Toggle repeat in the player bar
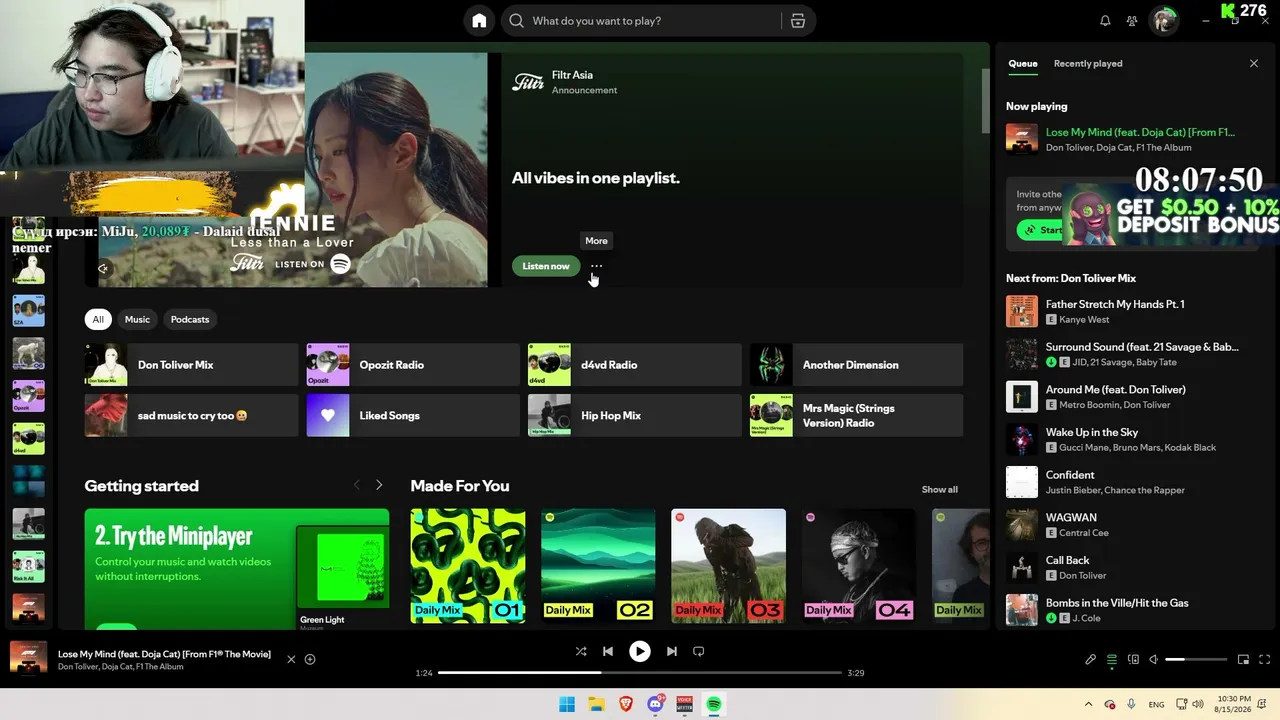1280x720 pixels. point(699,651)
